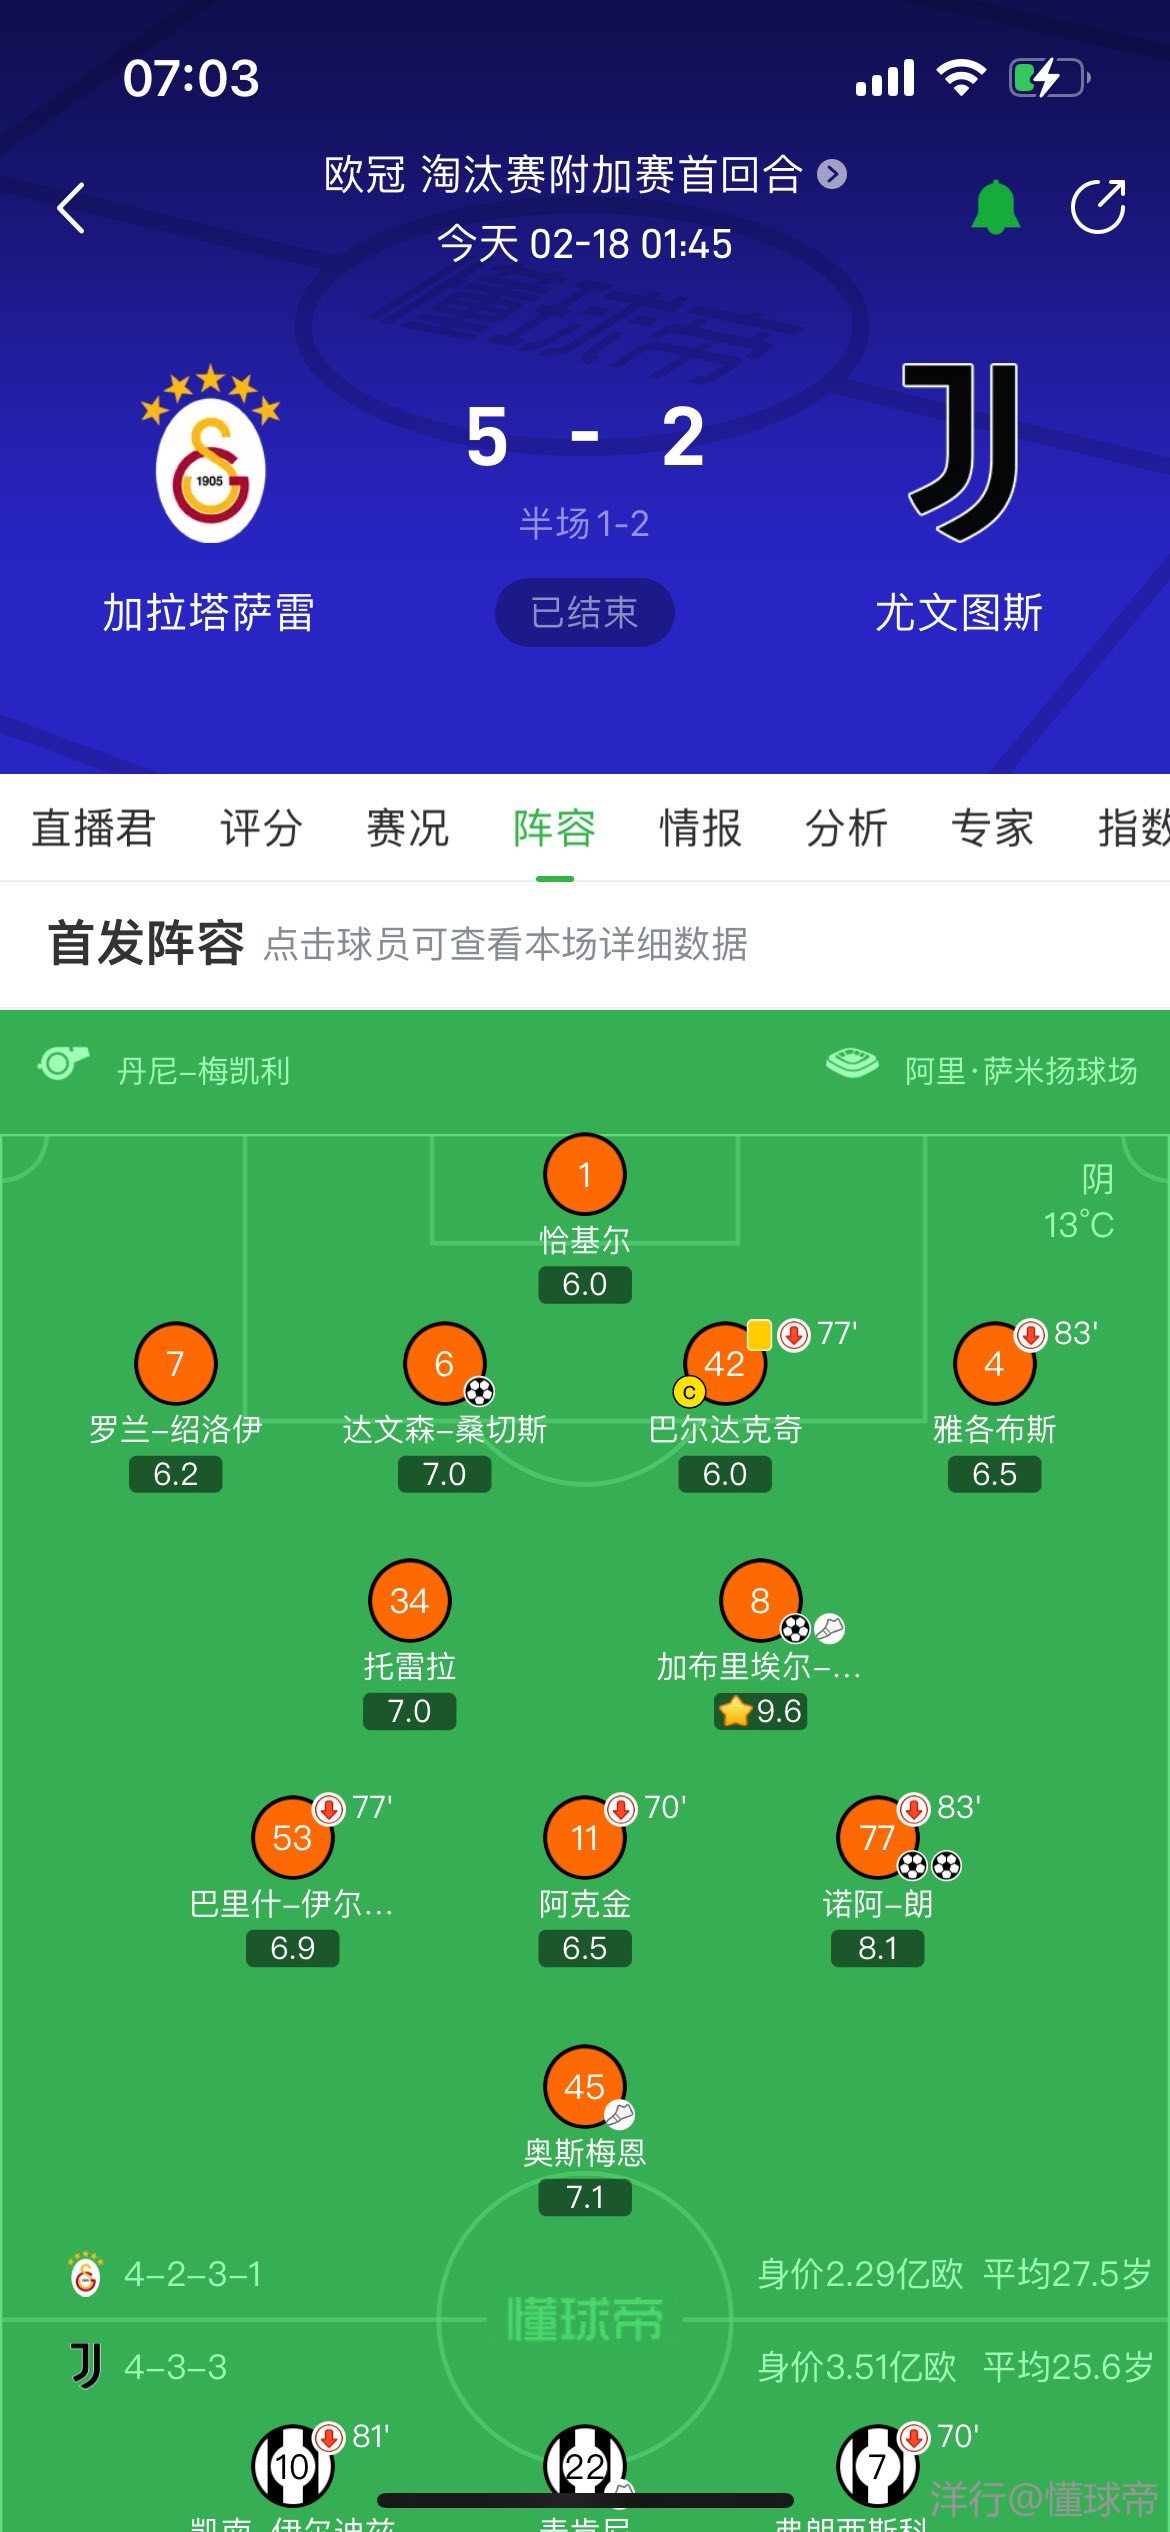Tap the 已结束 match status button
The image size is (1170, 2532).
[584, 612]
